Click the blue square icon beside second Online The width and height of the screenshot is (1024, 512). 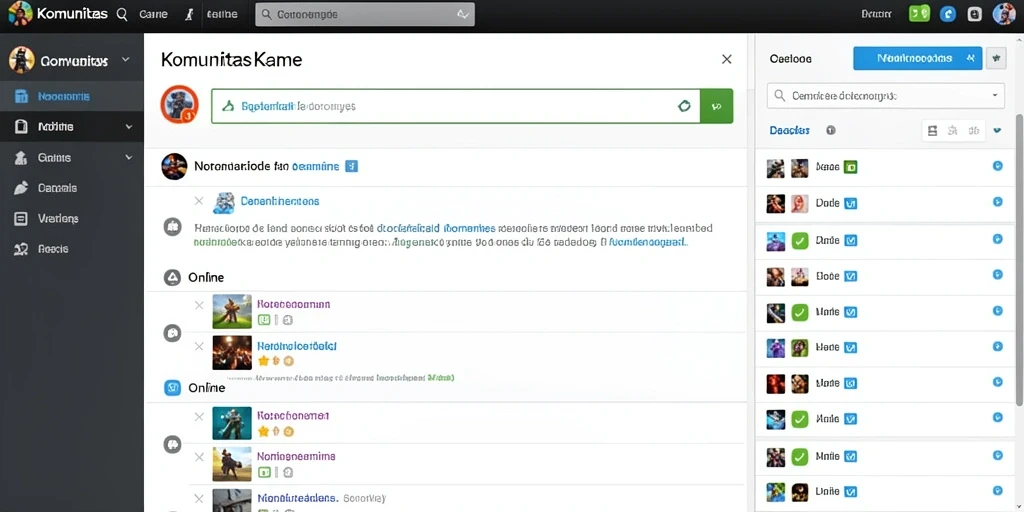[172, 388]
